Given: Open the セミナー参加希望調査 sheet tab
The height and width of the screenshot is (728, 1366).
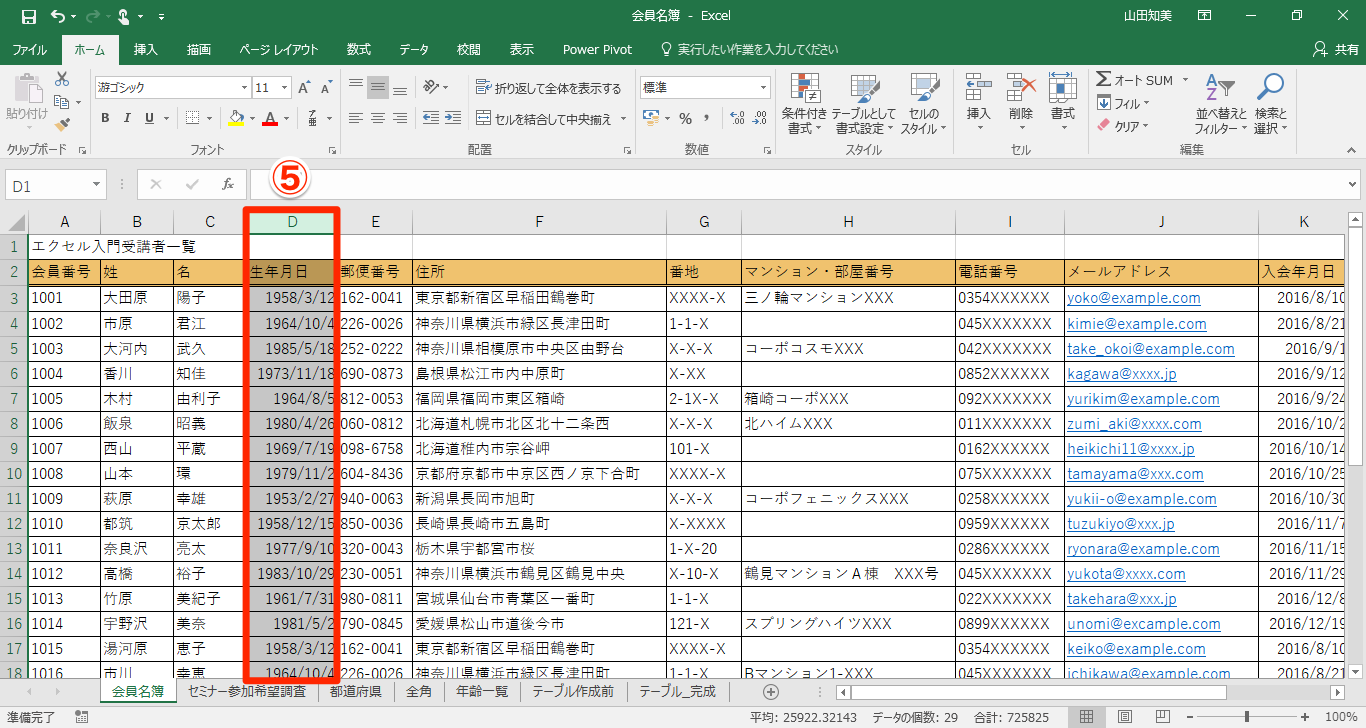Looking at the screenshot, I should tap(246, 691).
